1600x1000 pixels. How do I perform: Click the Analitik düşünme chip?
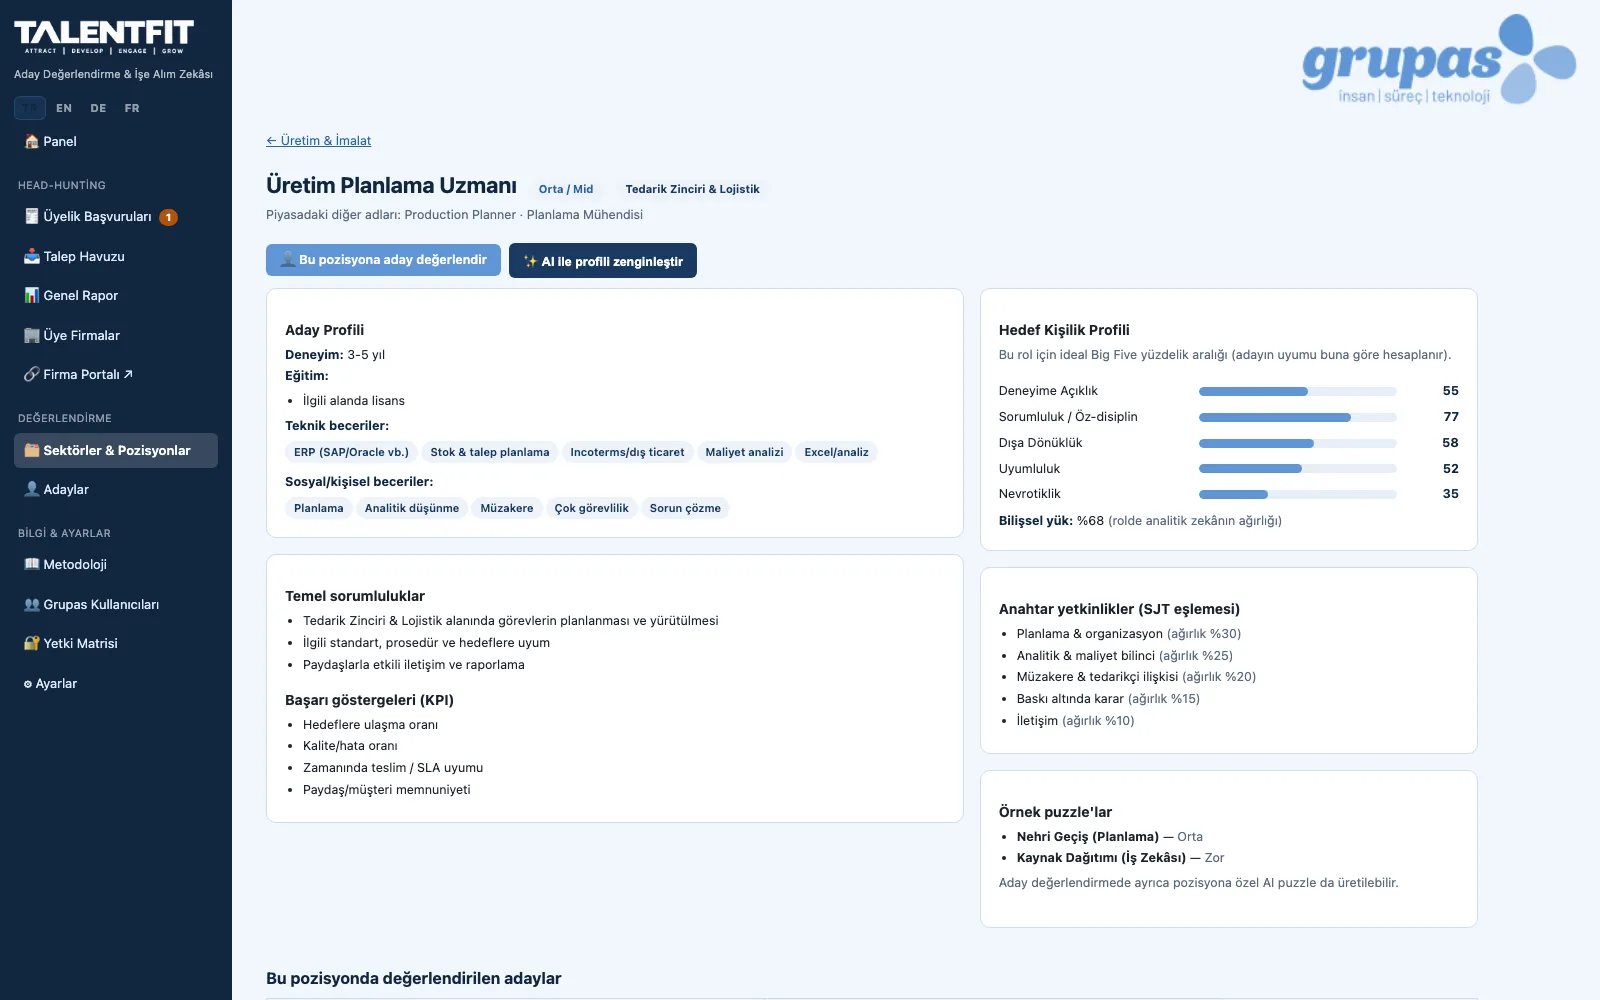coord(412,508)
